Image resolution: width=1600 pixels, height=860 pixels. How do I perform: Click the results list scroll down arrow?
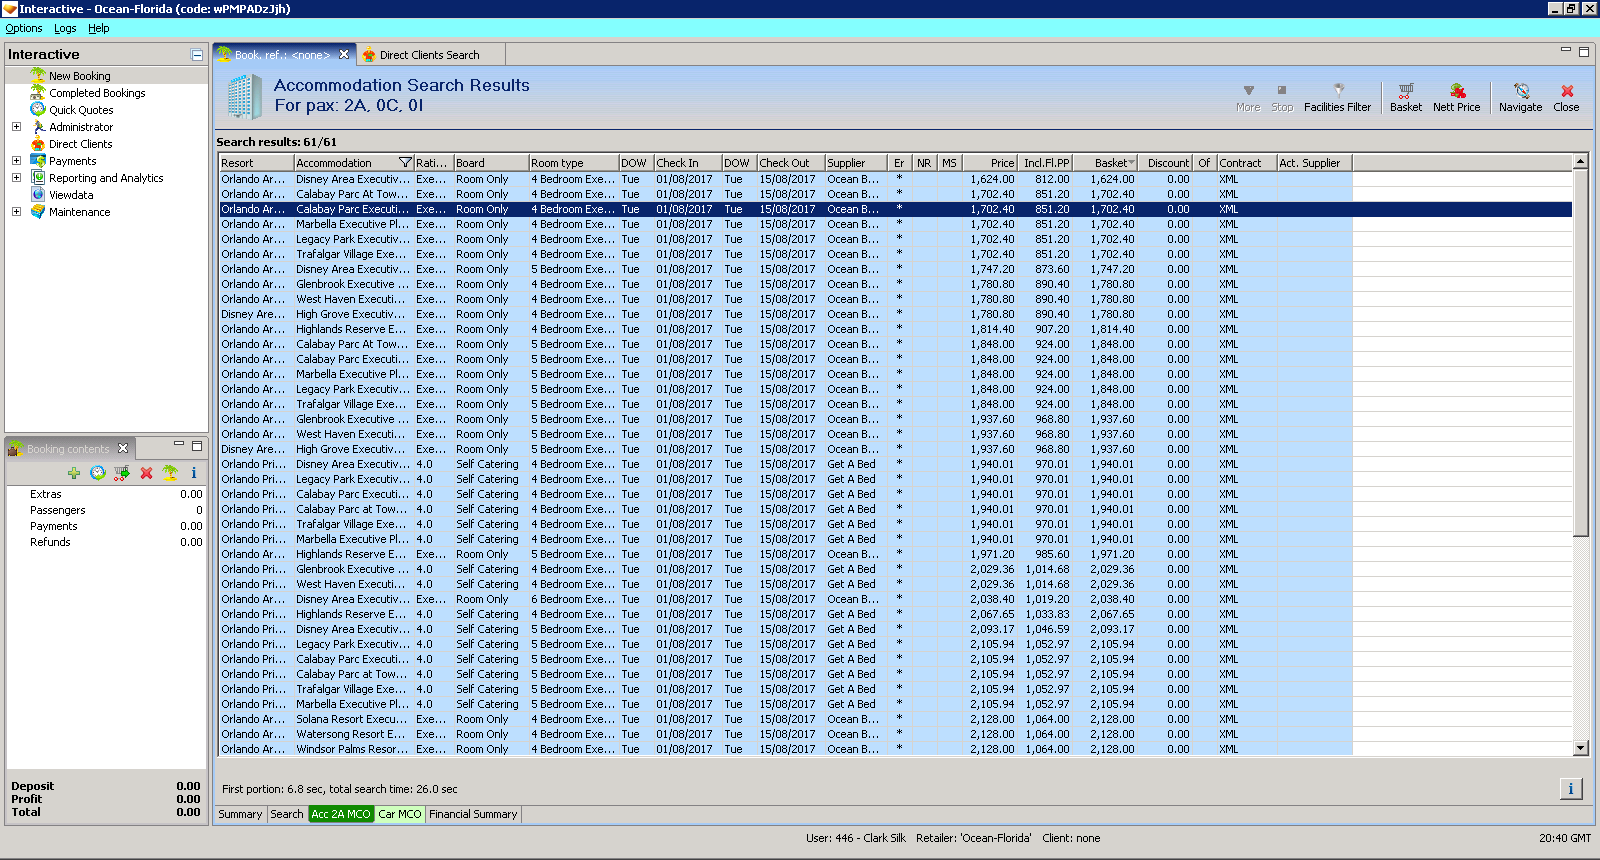tap(1580, 748)
